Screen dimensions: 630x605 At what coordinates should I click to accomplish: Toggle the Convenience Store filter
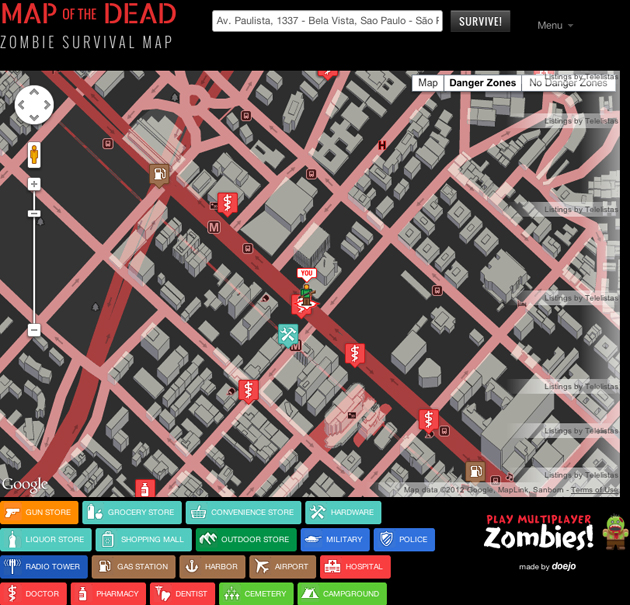coord(243,512)
